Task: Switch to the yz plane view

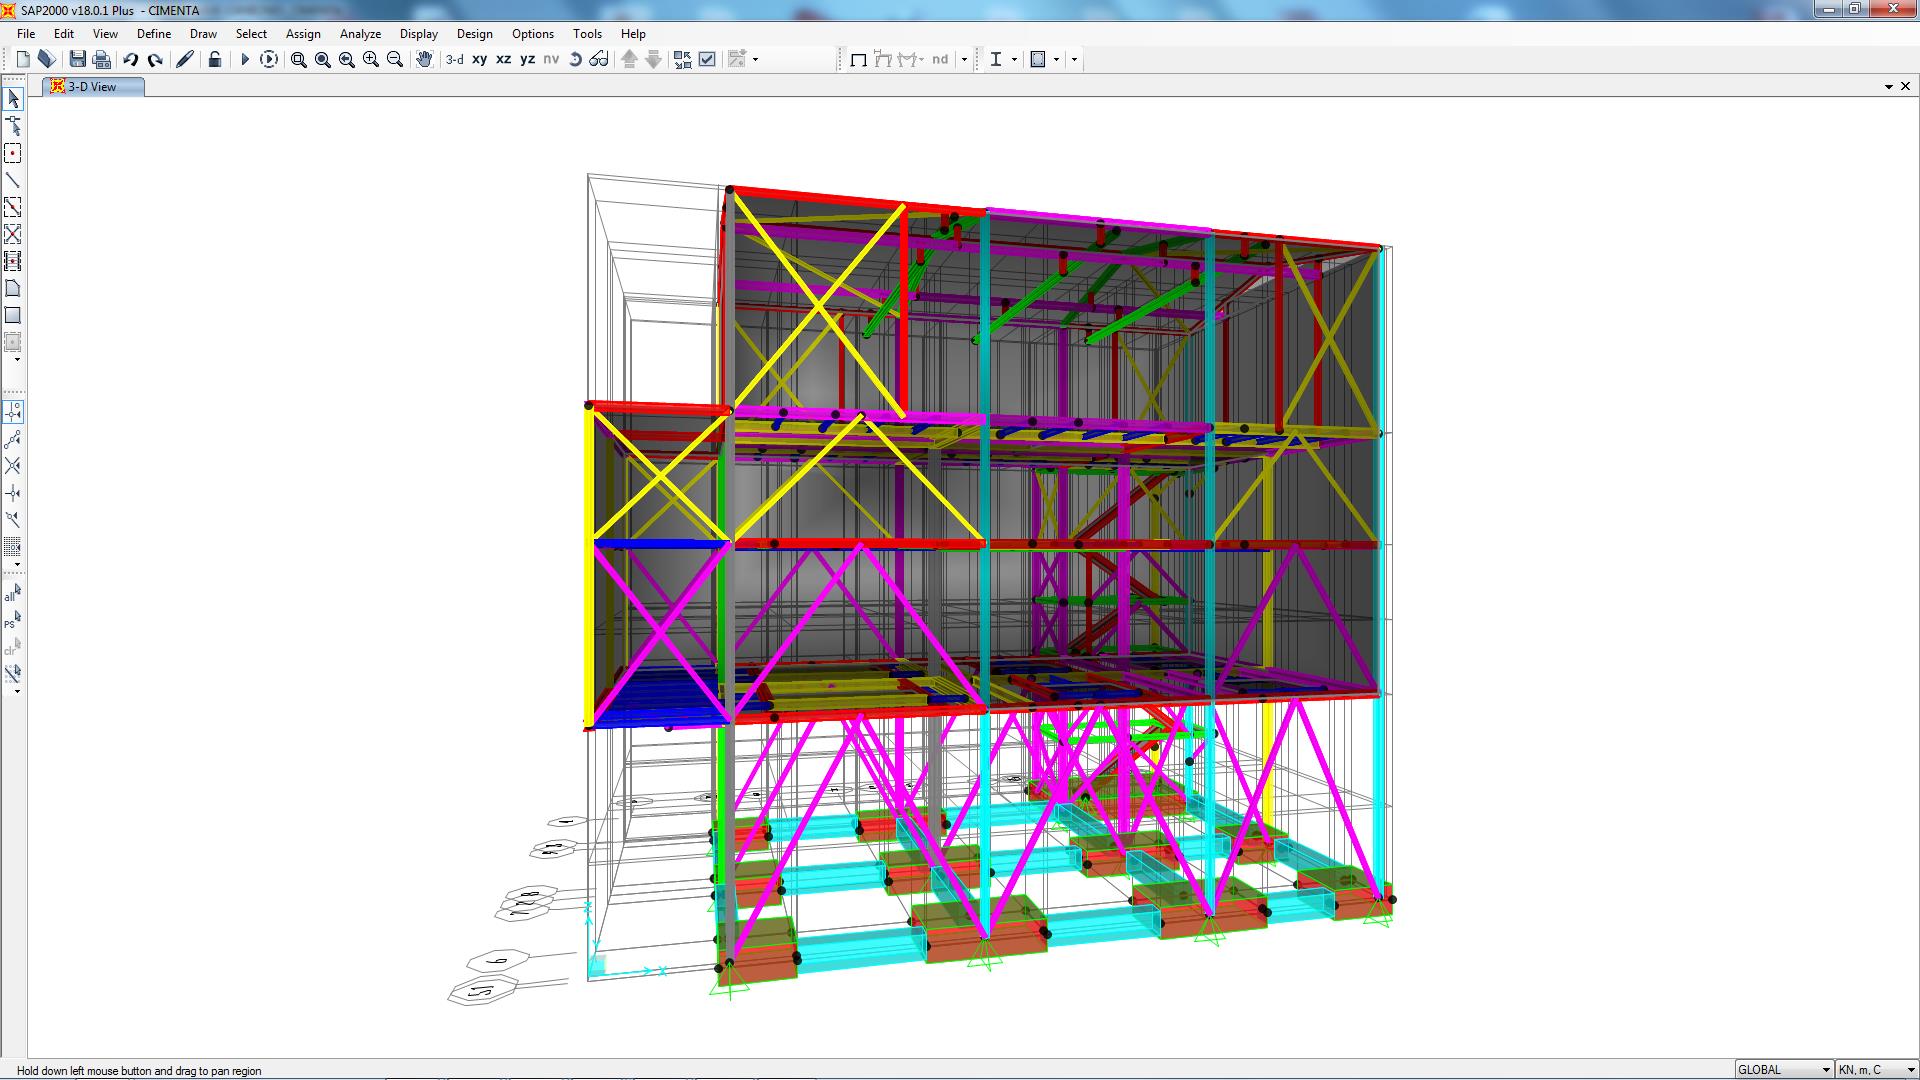Action: (x=527, y=60)
